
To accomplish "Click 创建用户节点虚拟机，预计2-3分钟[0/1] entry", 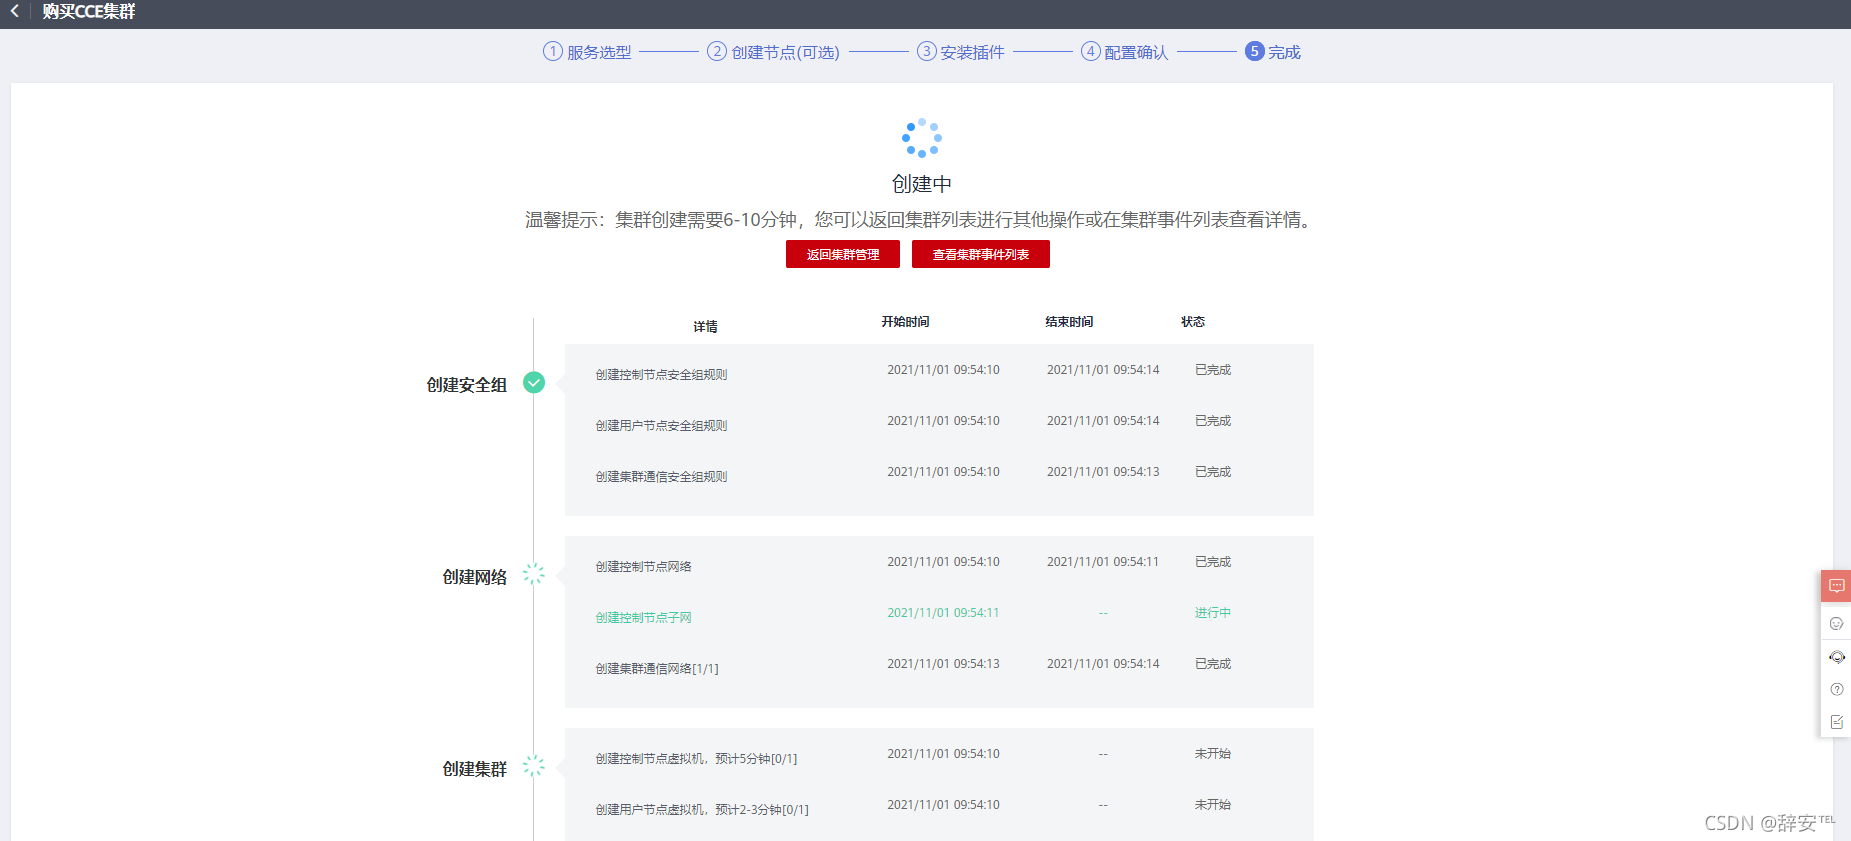I will pos(702,810).
